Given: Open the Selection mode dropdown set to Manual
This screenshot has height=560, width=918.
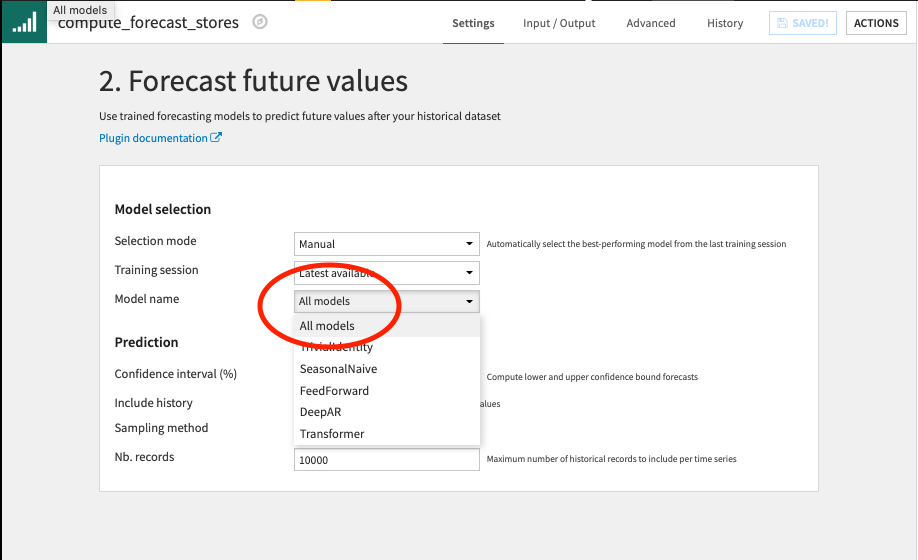Looking at the screenshot, I should pos(386,244).
